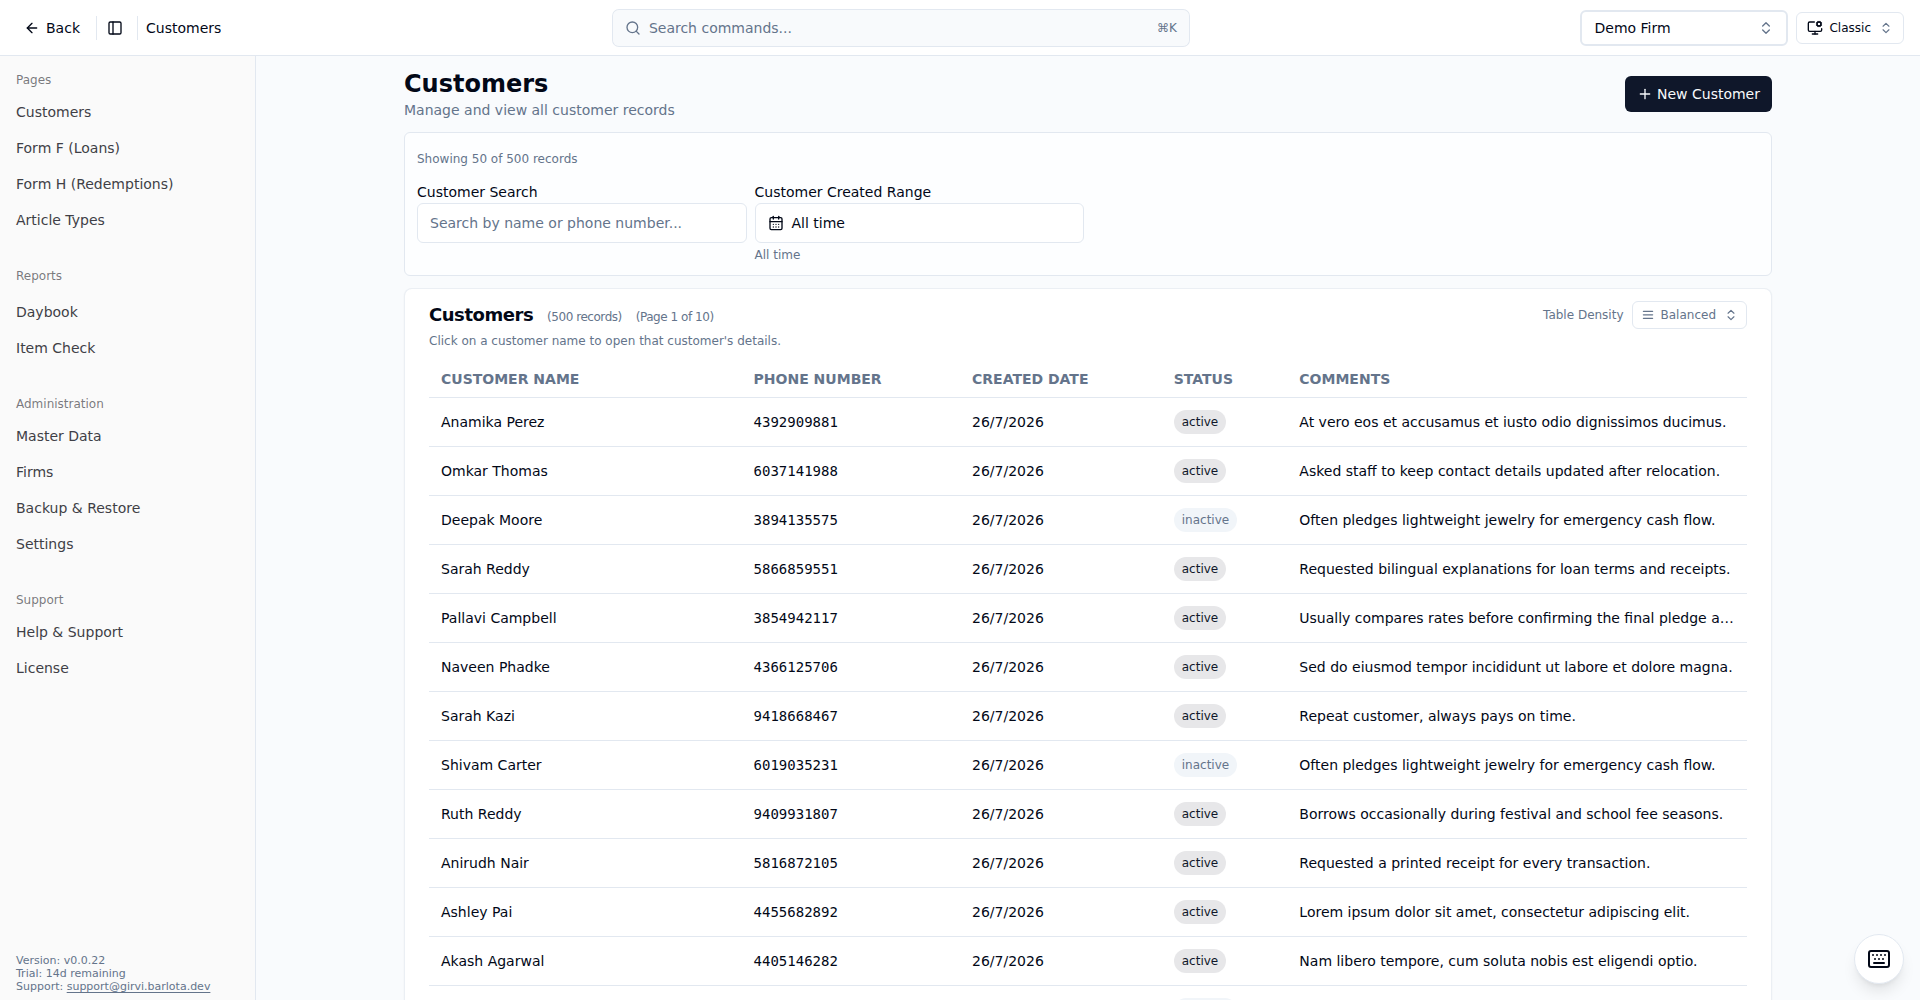The width and height of the screenshot is (1920, 1000).
Task: Open customer Akash Agarwal
Action: [x=492, y=961]
